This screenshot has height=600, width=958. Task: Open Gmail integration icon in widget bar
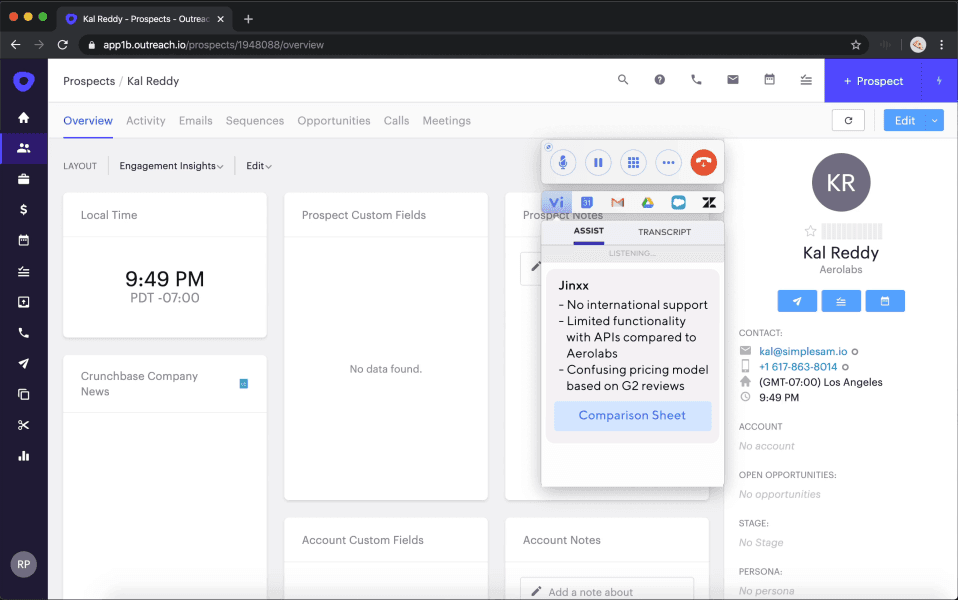[618, 203]
